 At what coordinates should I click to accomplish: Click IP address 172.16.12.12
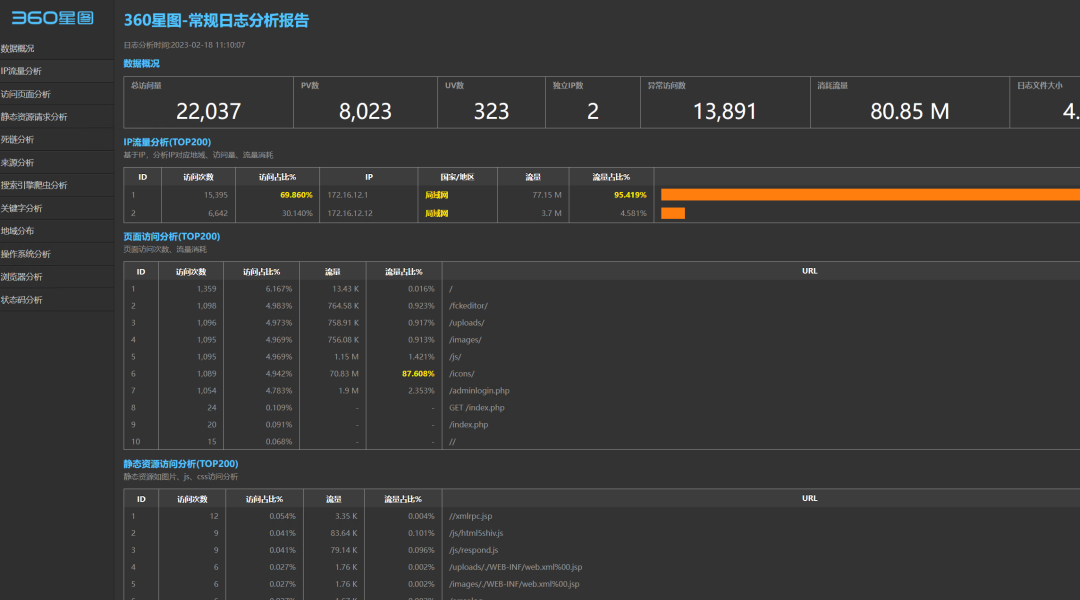coord(350,213)
